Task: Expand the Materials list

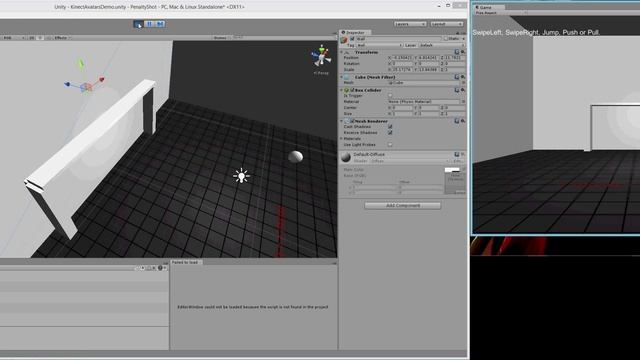Action: click(342, 139)
